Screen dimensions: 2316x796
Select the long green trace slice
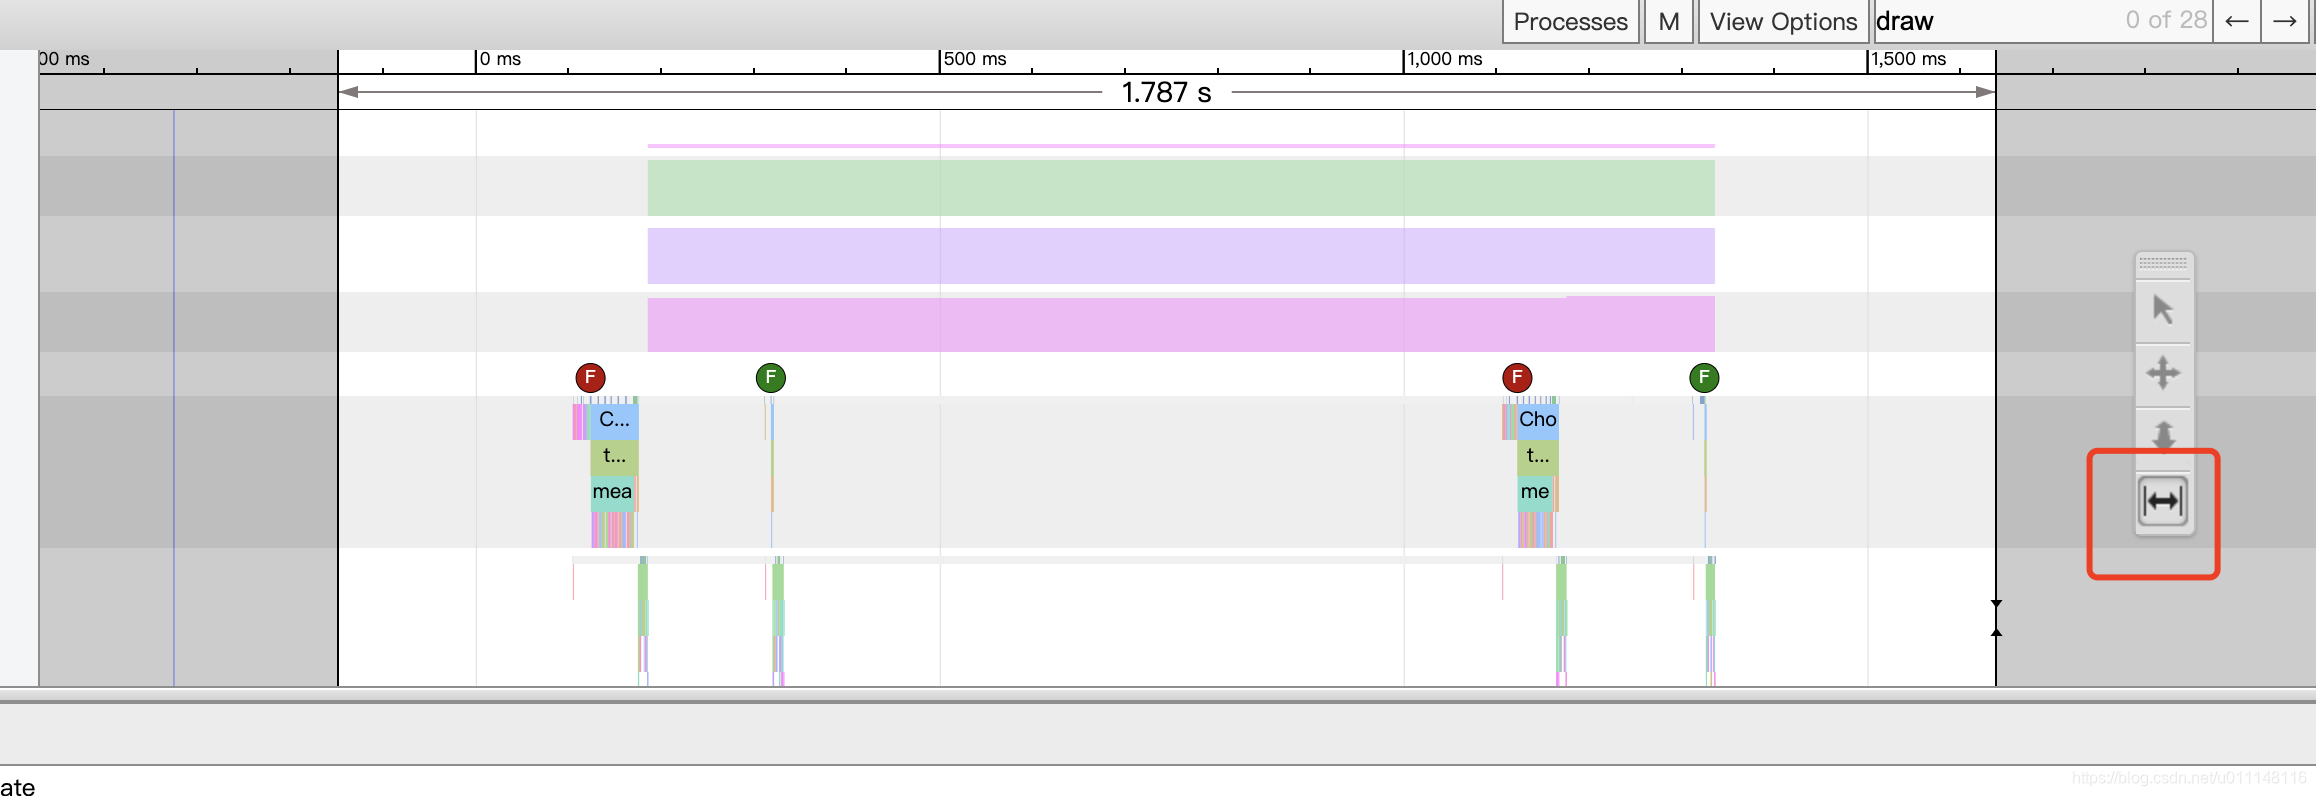click(1181, 188)
